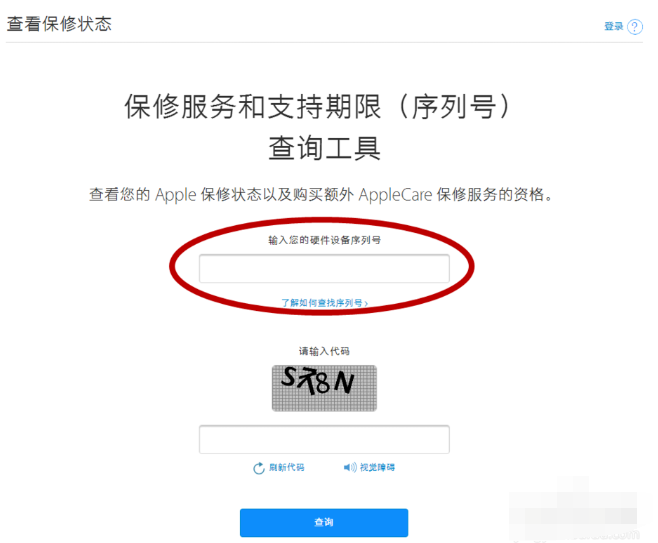The height and width of the screenshot is (543, 658).
Task: Click the 保修服务和支持期限 heading line
Action: point(317,107)
